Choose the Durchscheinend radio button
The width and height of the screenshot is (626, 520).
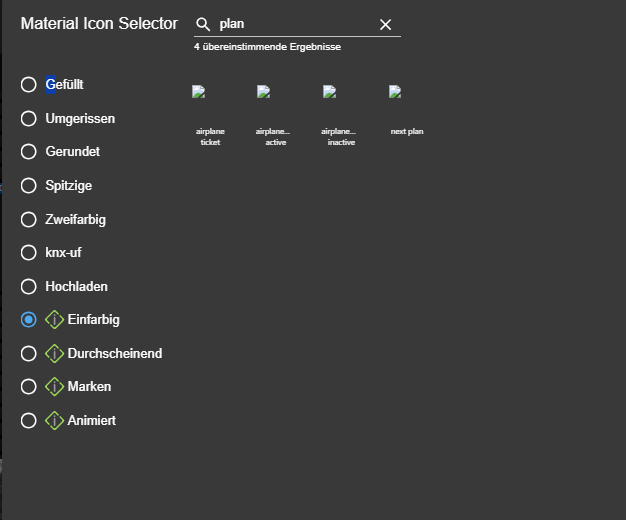[29, 354]
